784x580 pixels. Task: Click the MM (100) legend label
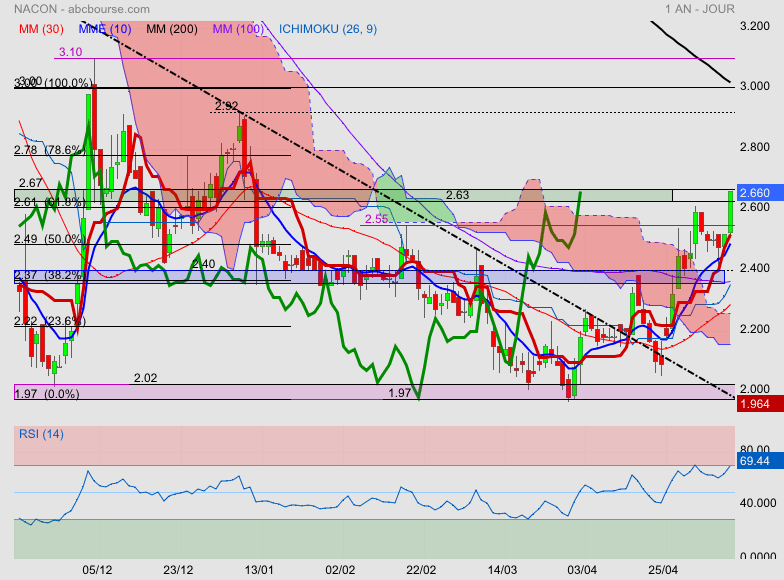click(238, 29)
